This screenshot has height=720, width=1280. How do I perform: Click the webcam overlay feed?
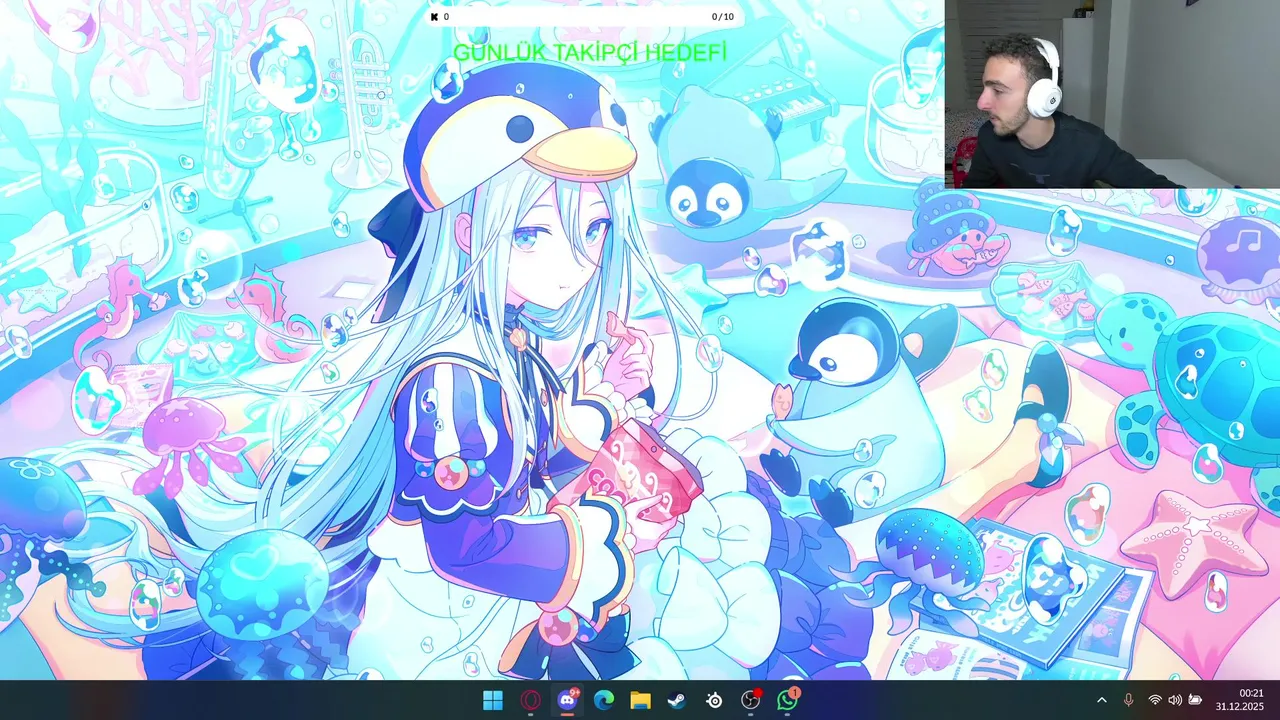click(x=1112, y=94)
